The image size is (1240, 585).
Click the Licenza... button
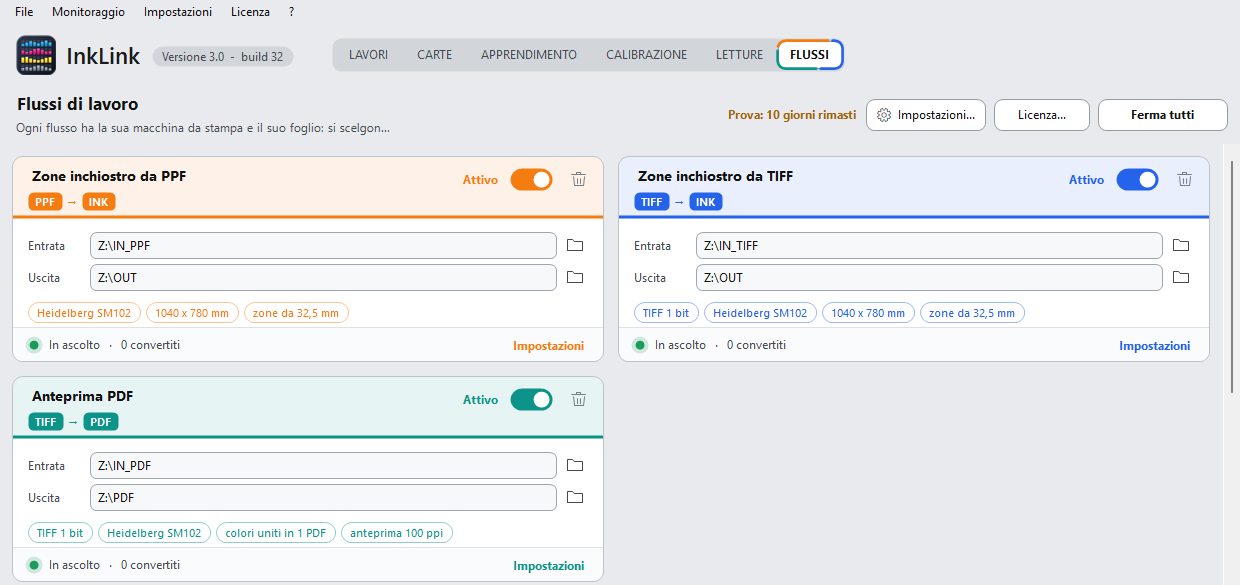tap(1041, 115)
